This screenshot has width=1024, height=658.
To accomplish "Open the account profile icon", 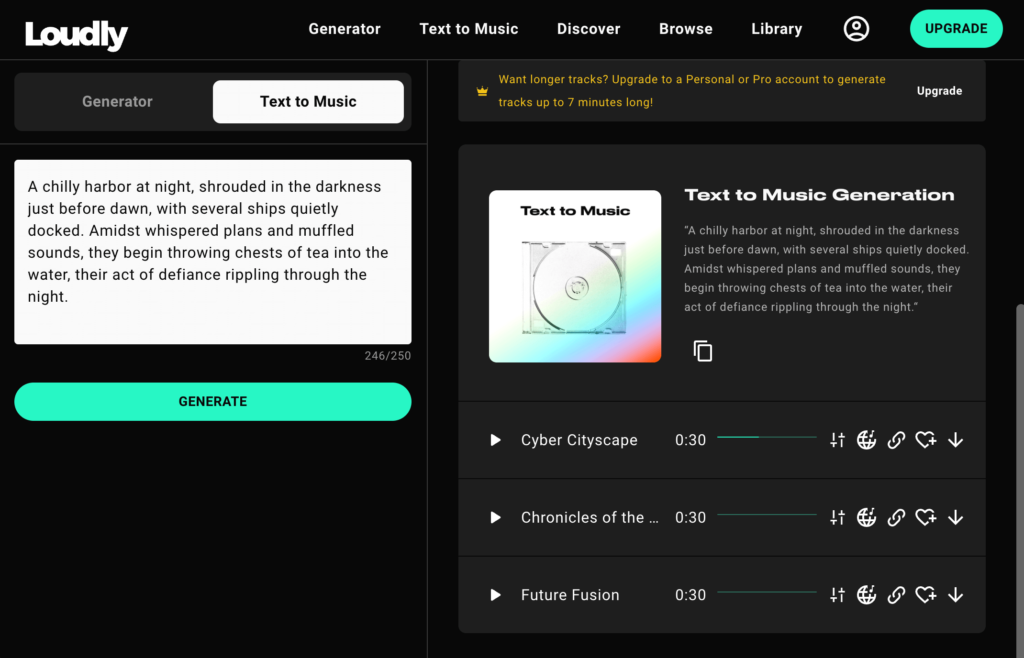I will coord(856,28).
